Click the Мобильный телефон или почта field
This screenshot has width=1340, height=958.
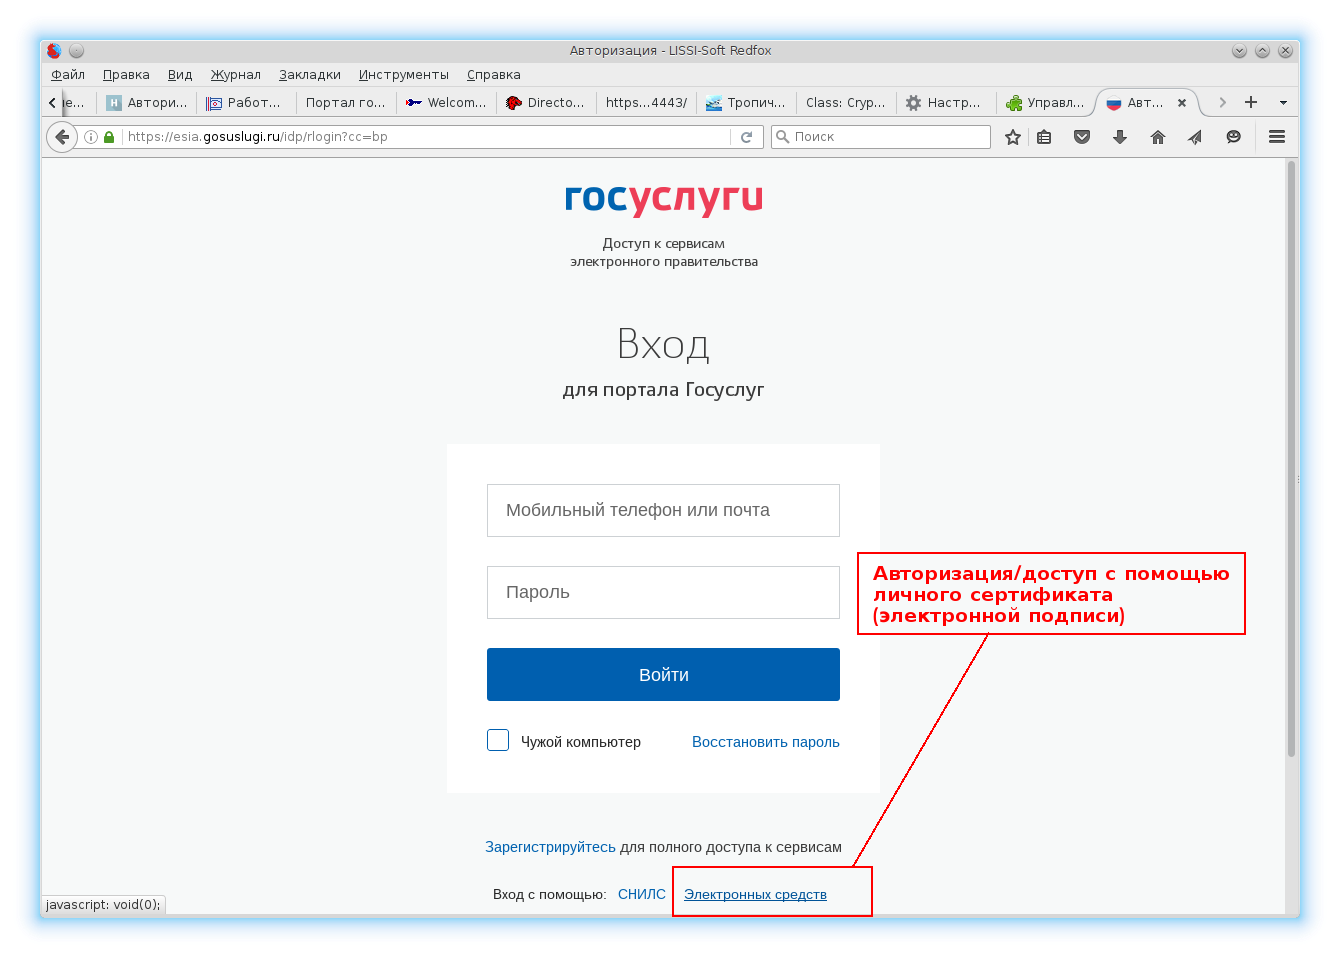(x=663, y=510)
